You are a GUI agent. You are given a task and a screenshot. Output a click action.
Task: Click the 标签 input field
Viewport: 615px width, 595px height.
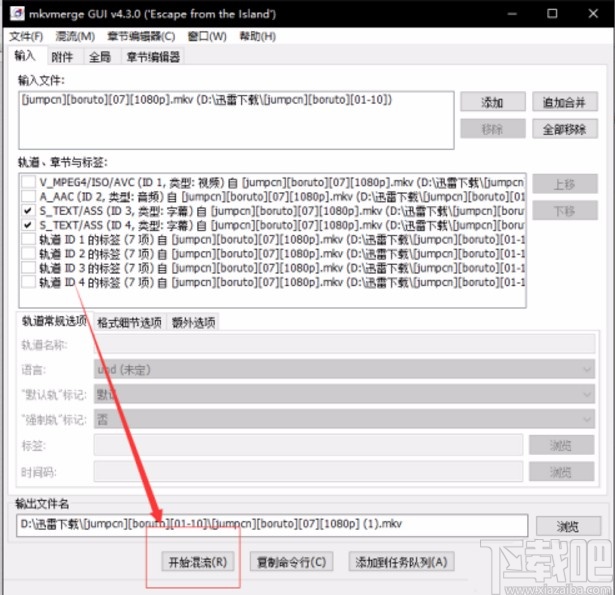pyautogui.click(x=308, y=445)
